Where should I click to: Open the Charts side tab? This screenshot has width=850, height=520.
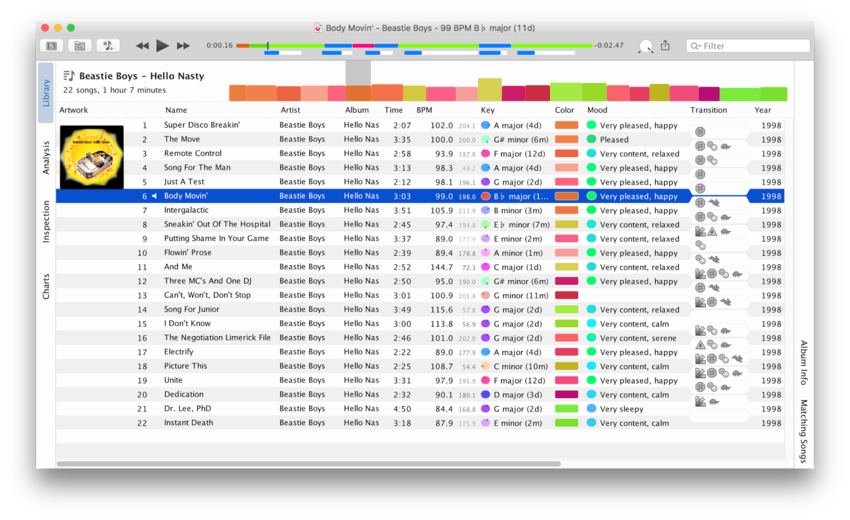[46, 287]
